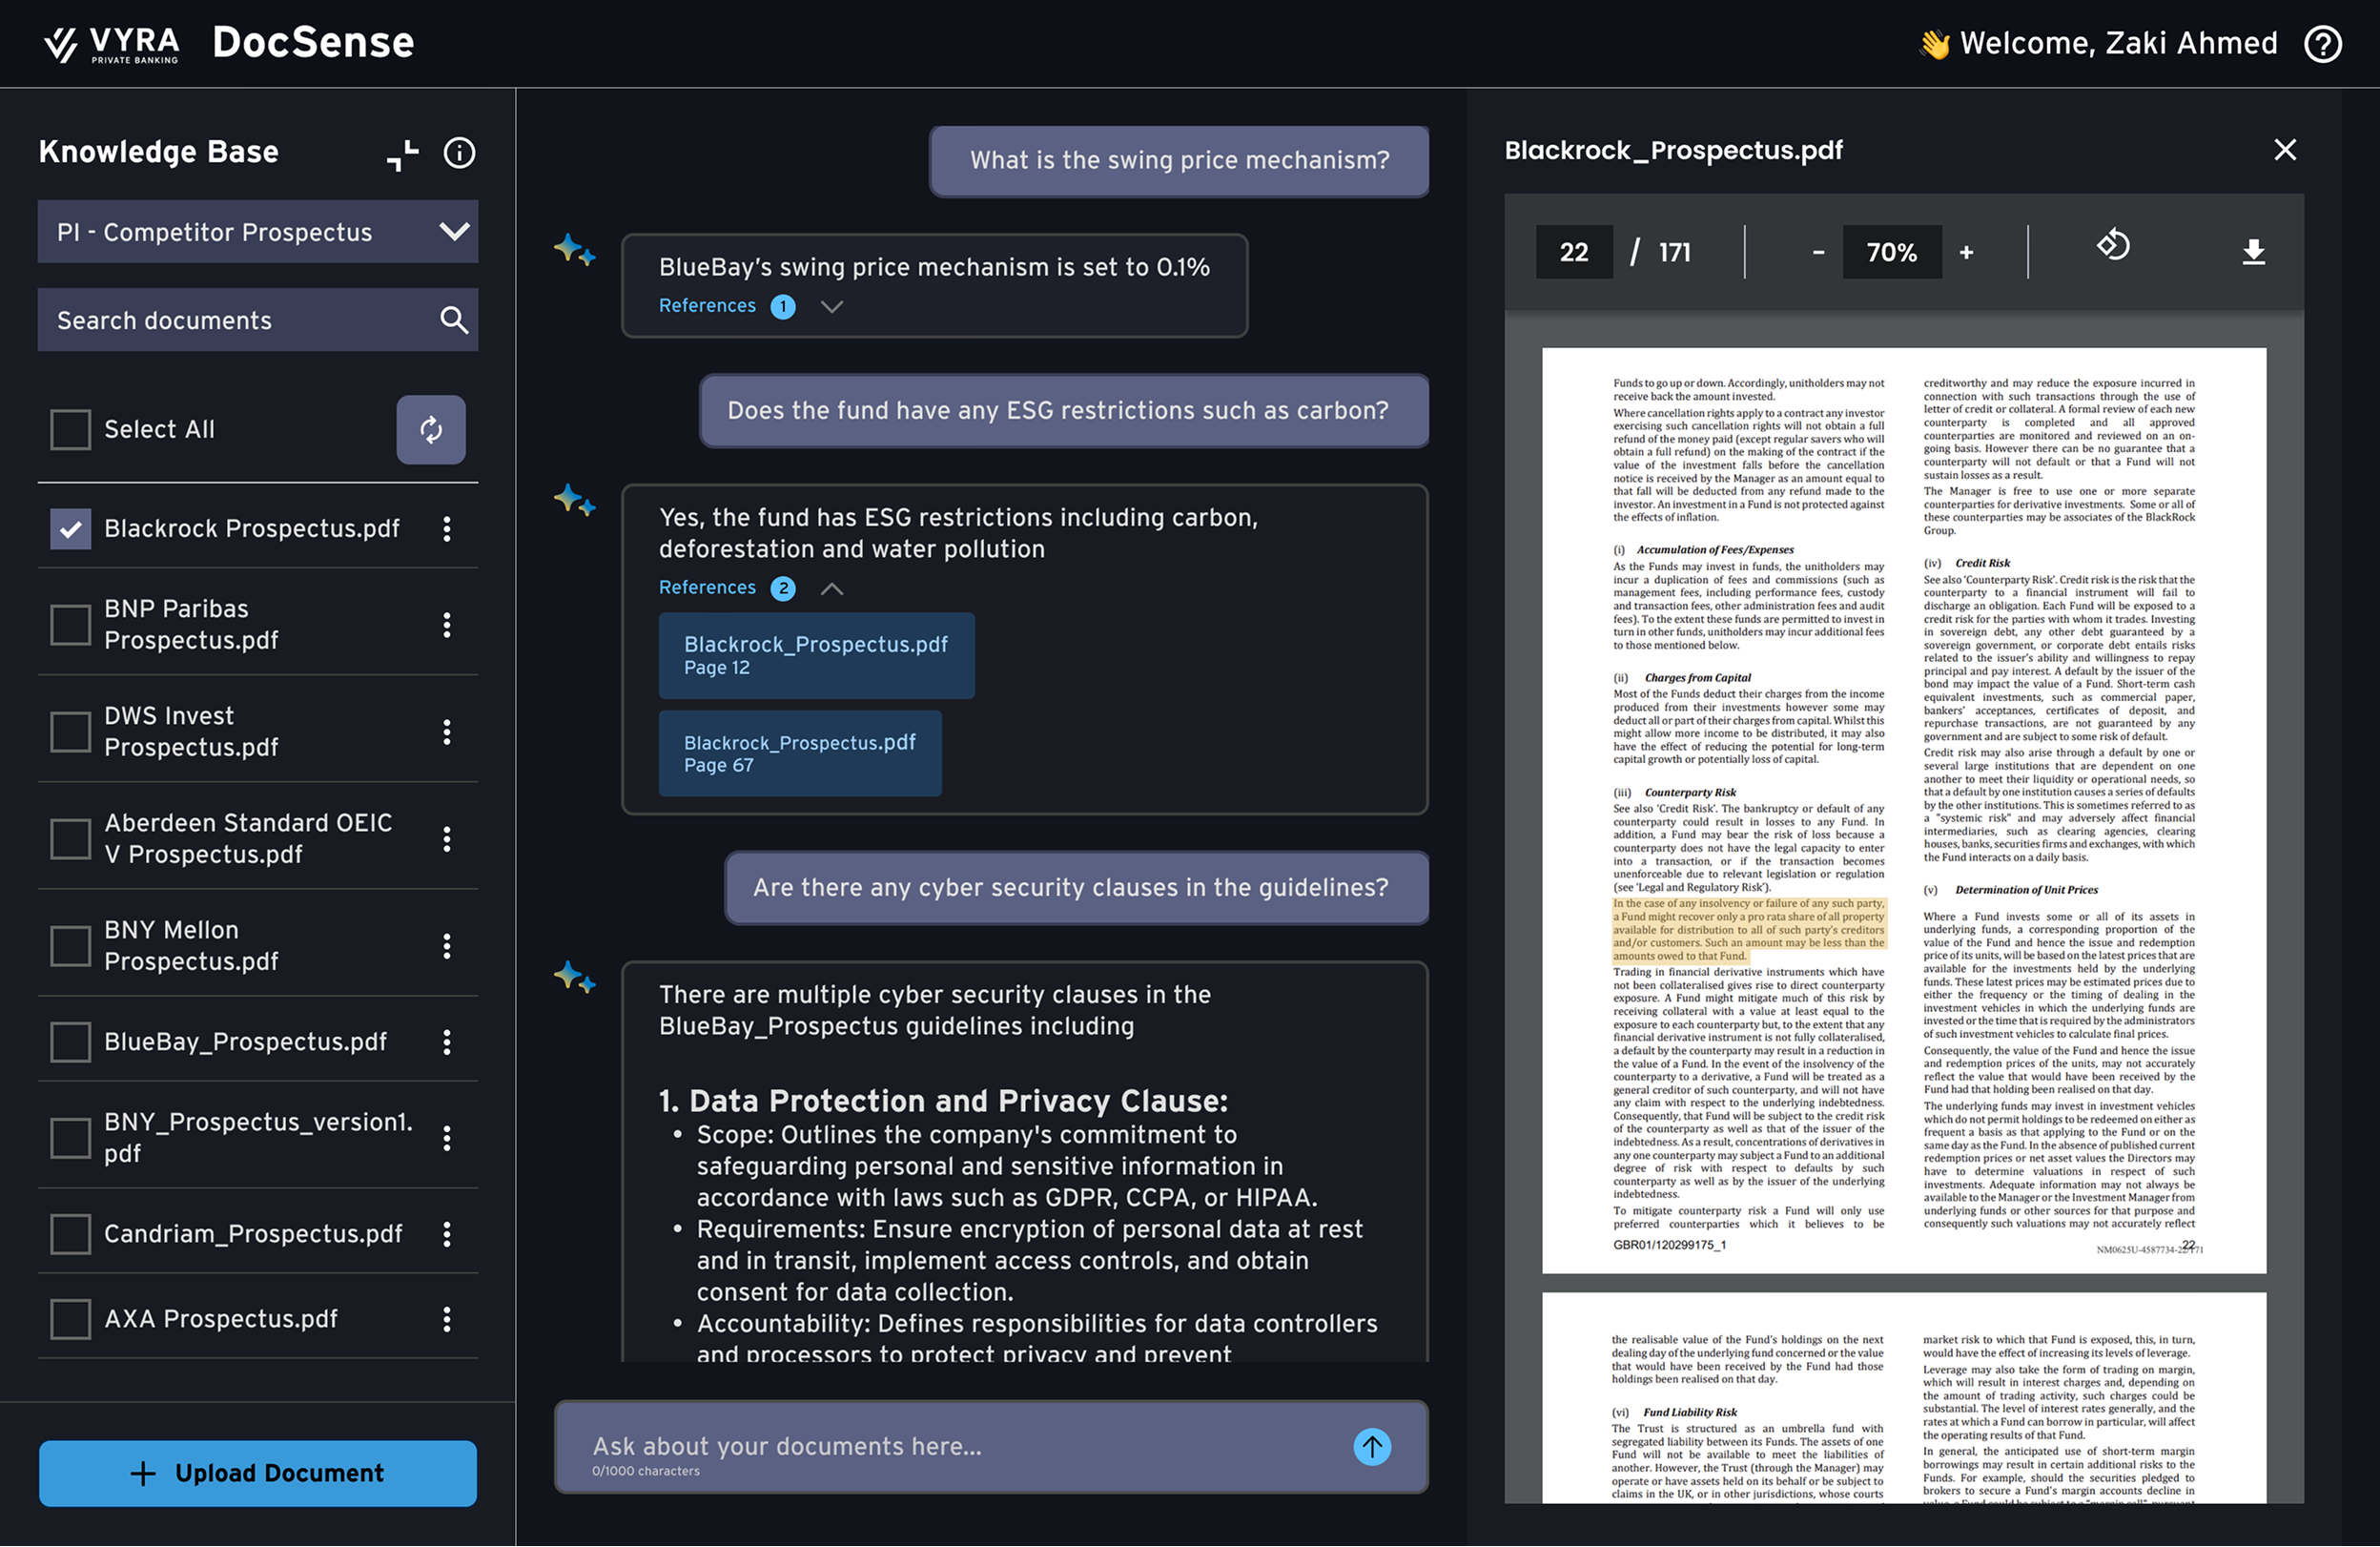The width and height of the screenshot is (2380, 1547).
Task: Click the AI sparkle icon beside BlueBay answer
Action: (575, 250)
